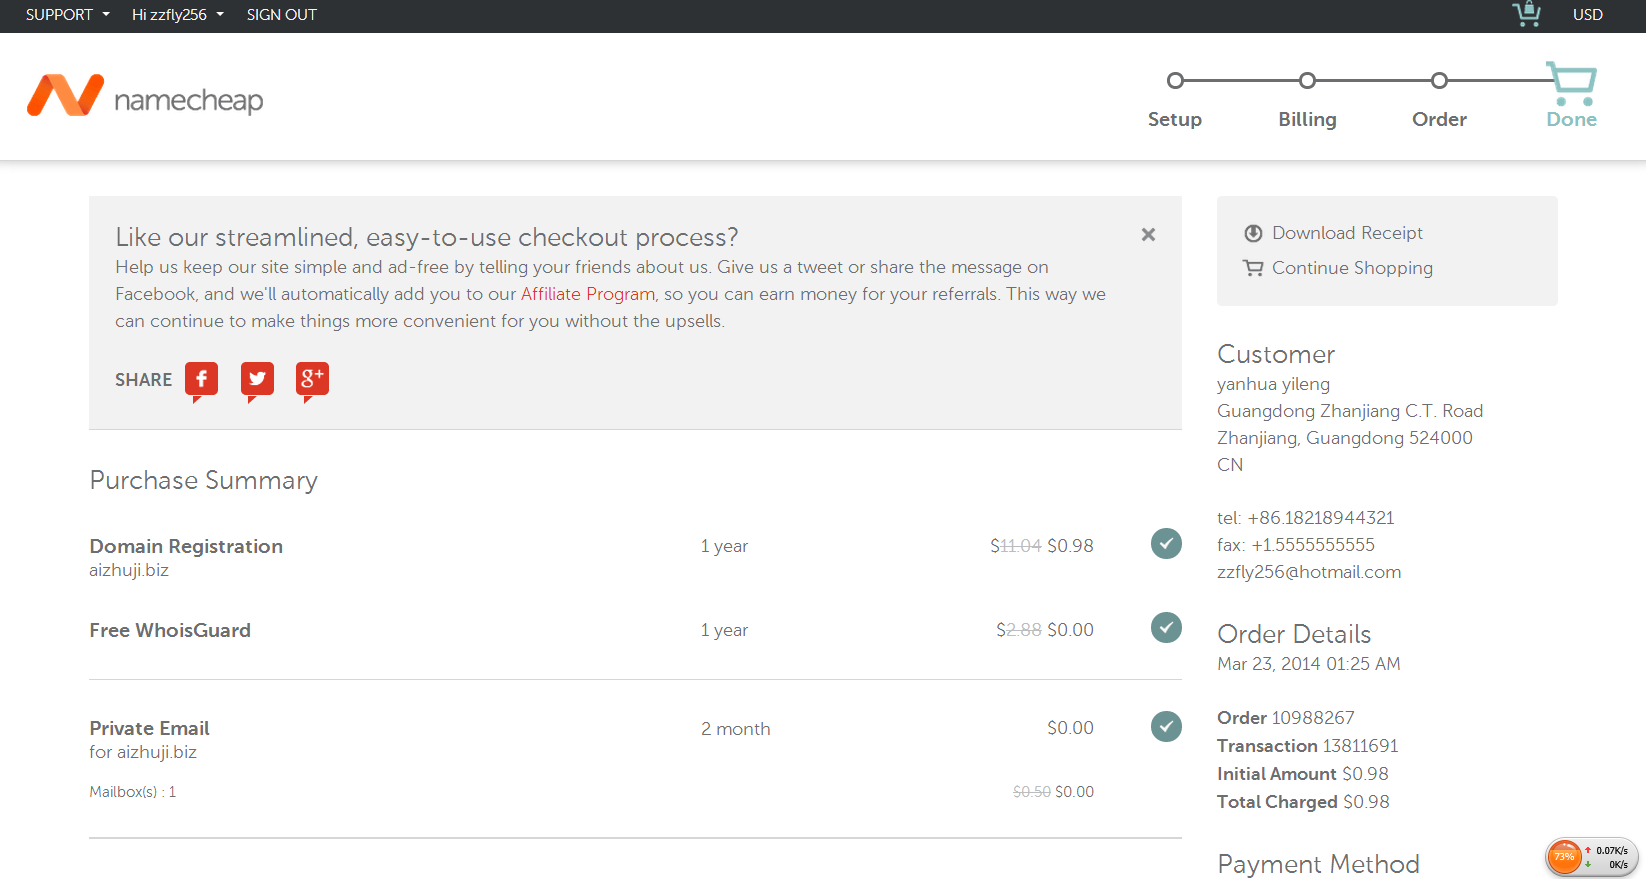Share on Google Plus

(312, 381)
